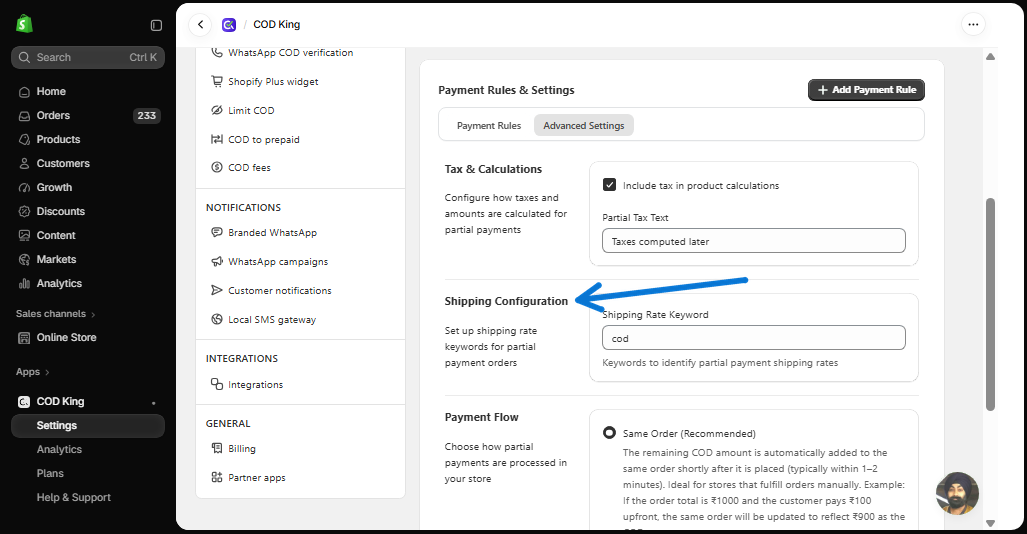Click the WhatsApp campaigns megaphone icon
The image size is (1027, 534).
pos(217,261)
